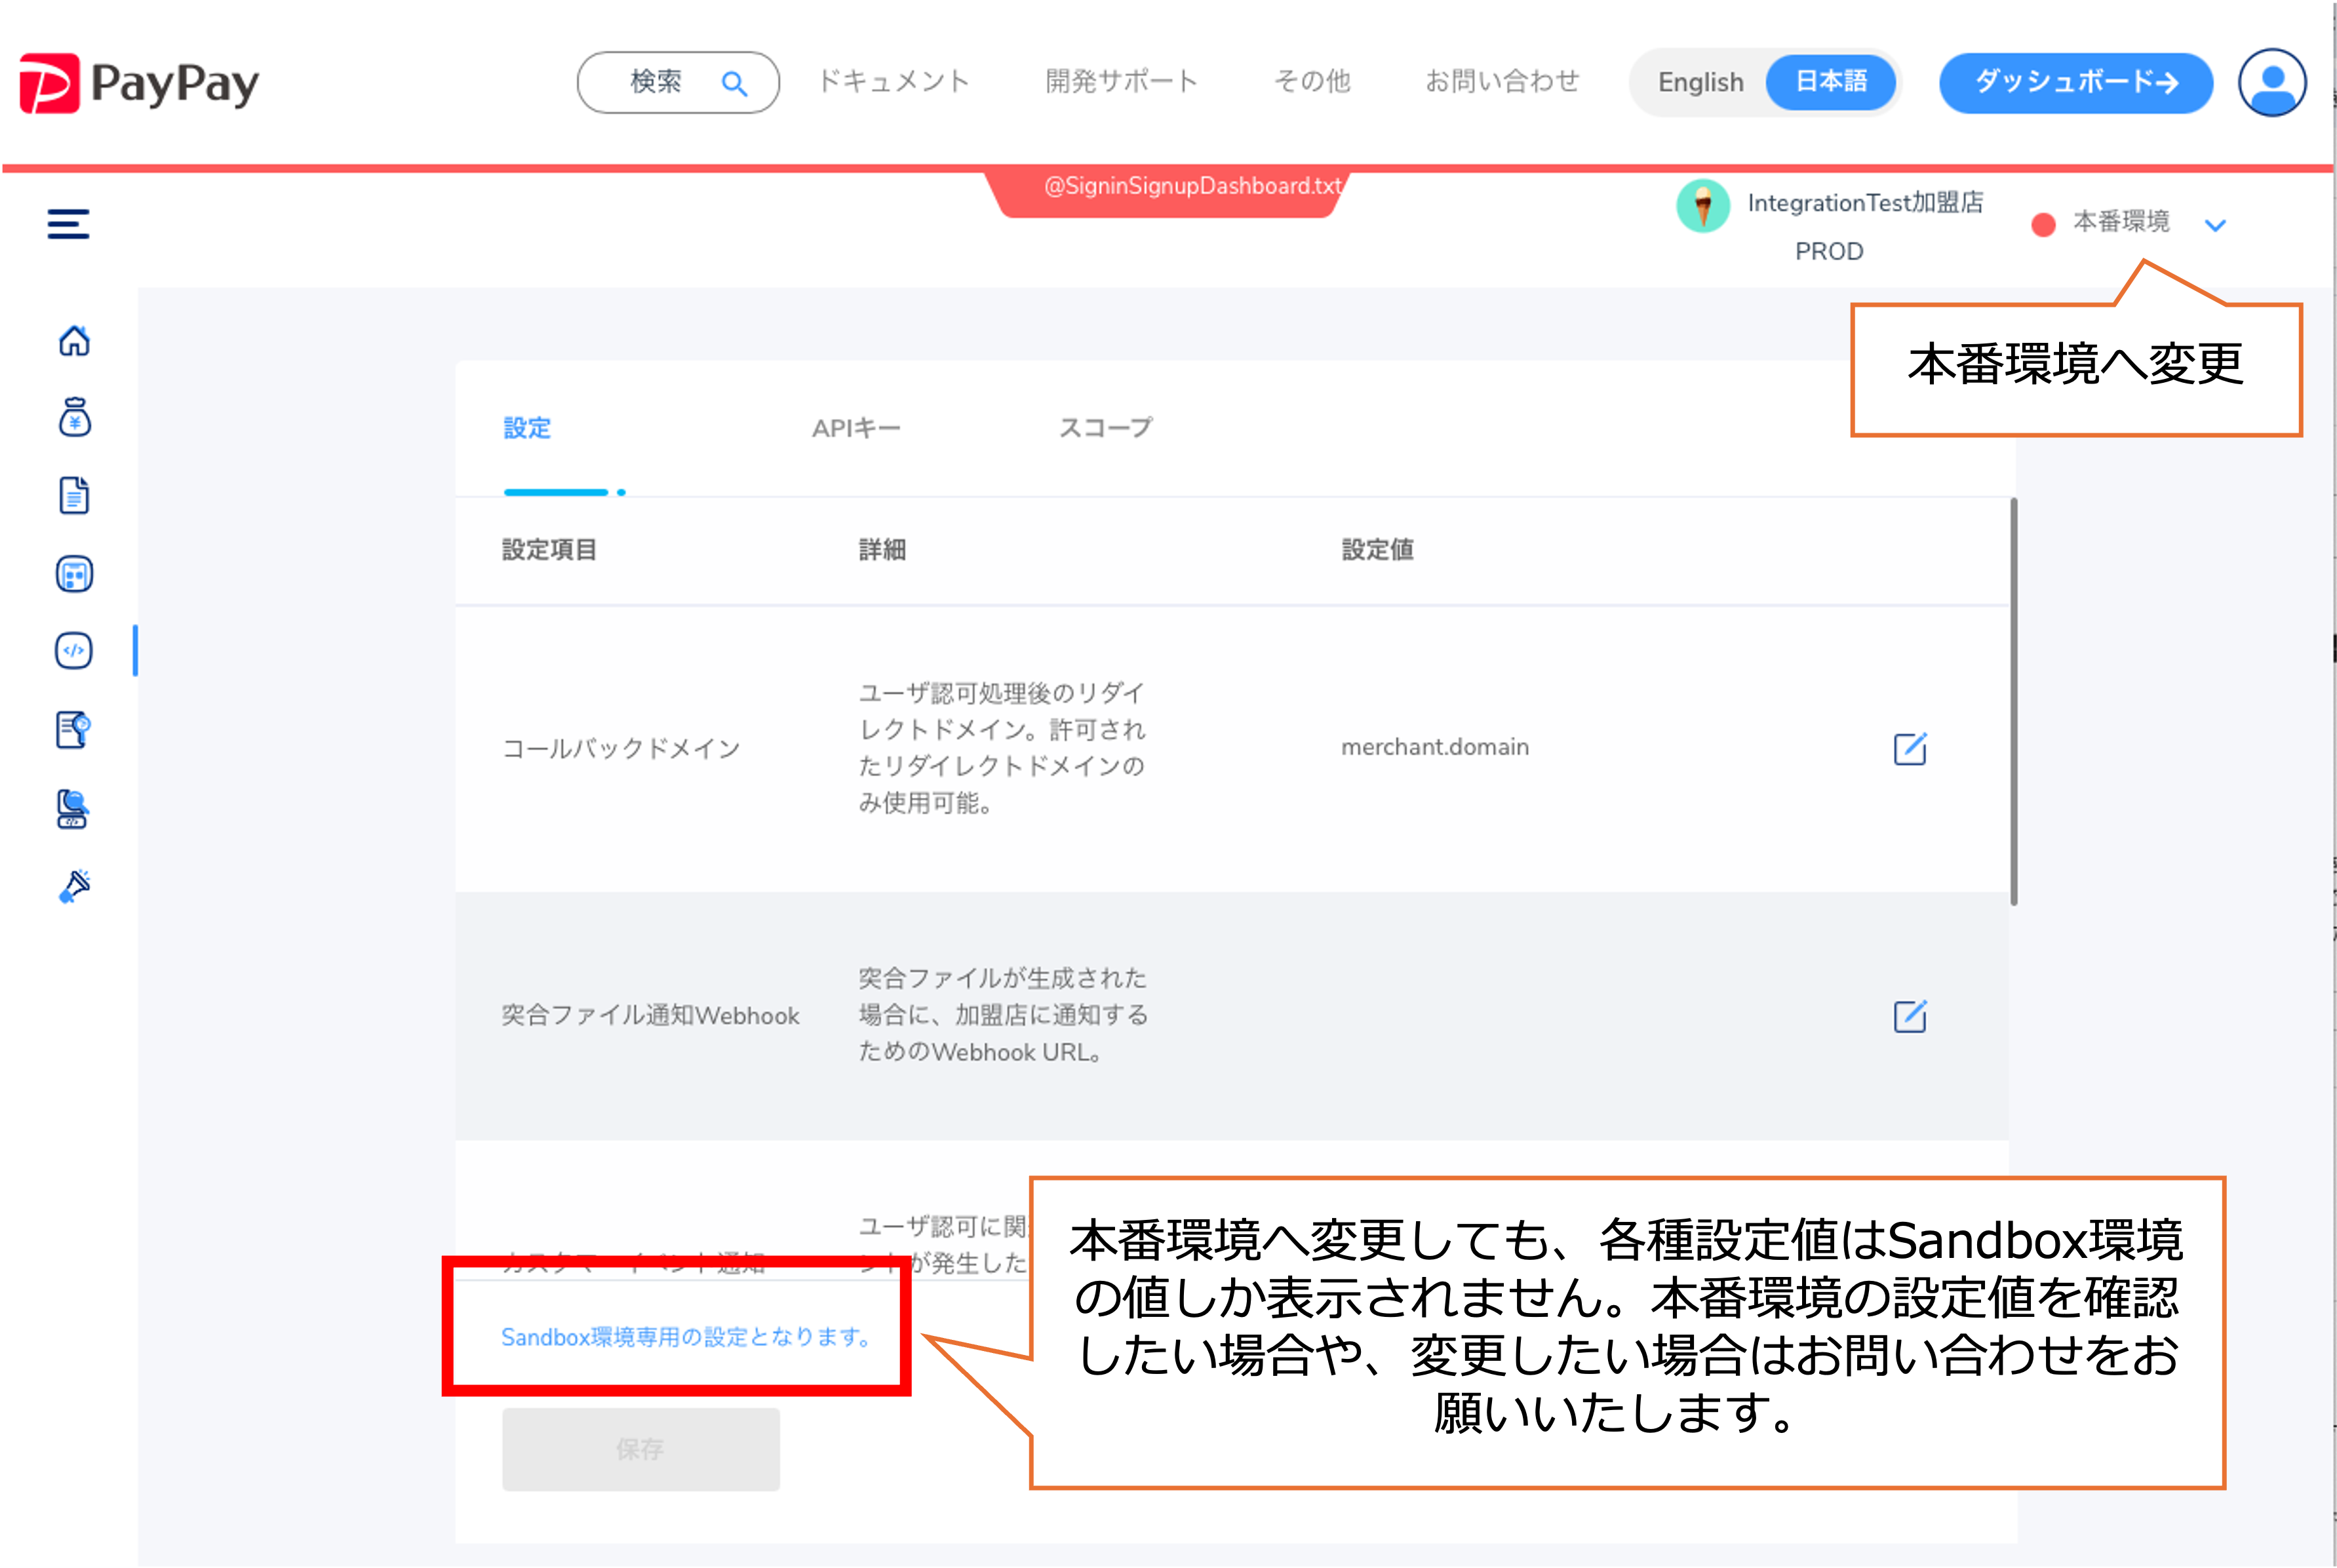Click the PROD label under merchant name

pos(1829,251)
